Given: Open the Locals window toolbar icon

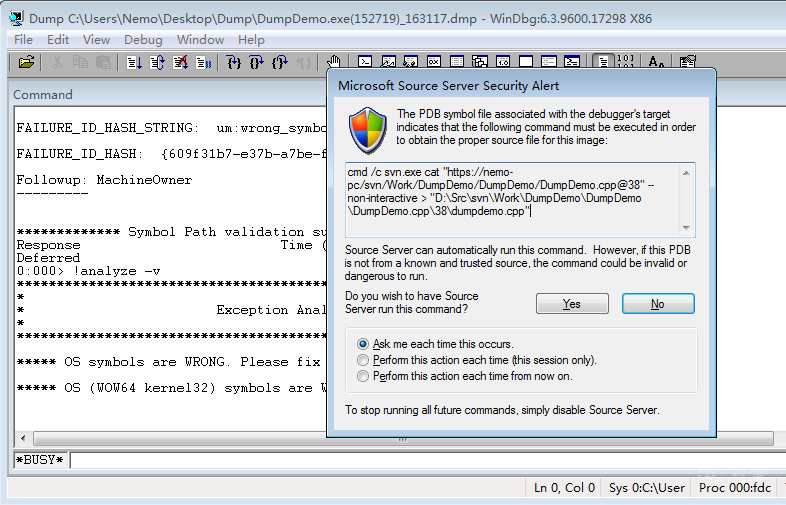Looking at the screenshot, I should click(x=411, y=62).
